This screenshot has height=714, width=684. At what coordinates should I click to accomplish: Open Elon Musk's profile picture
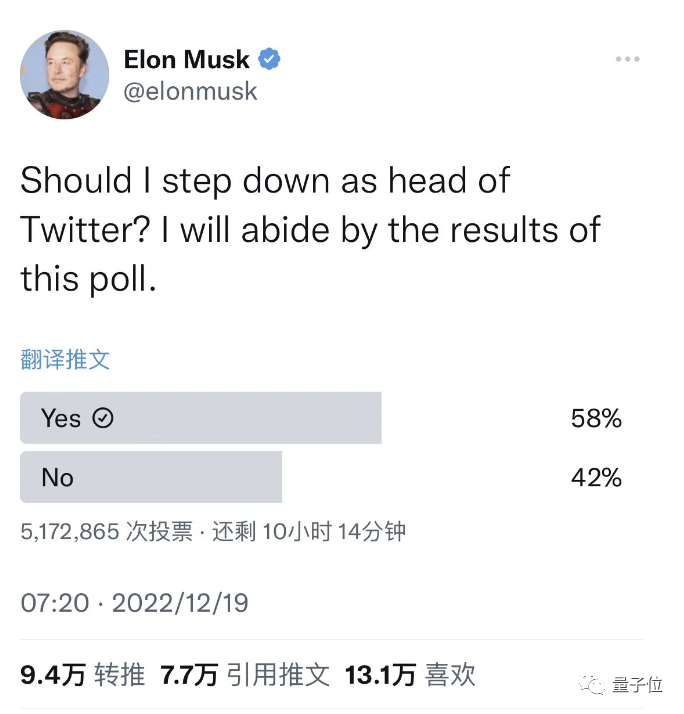(x=65, y=74)
